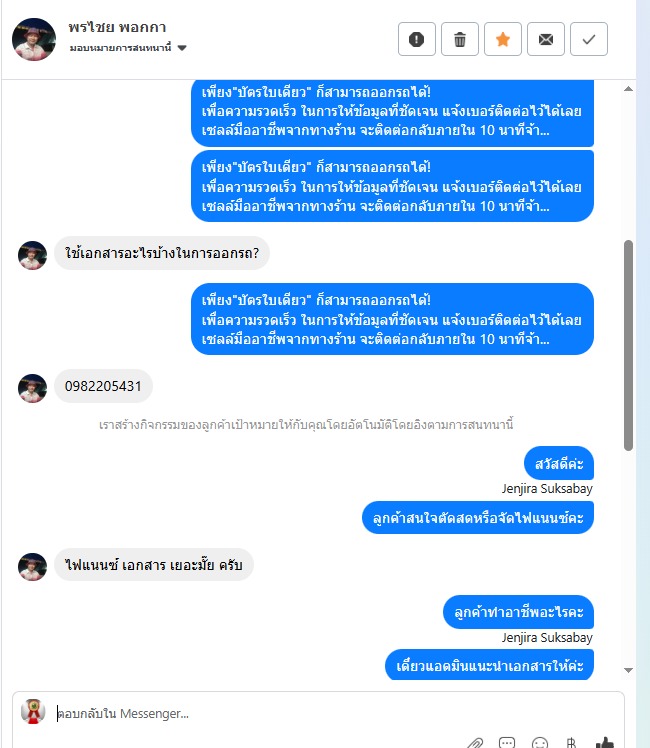Viewport: 650px width, 748px height.
Task: Click the page avatar beside reply box
Action: click(x=33, y=711)
